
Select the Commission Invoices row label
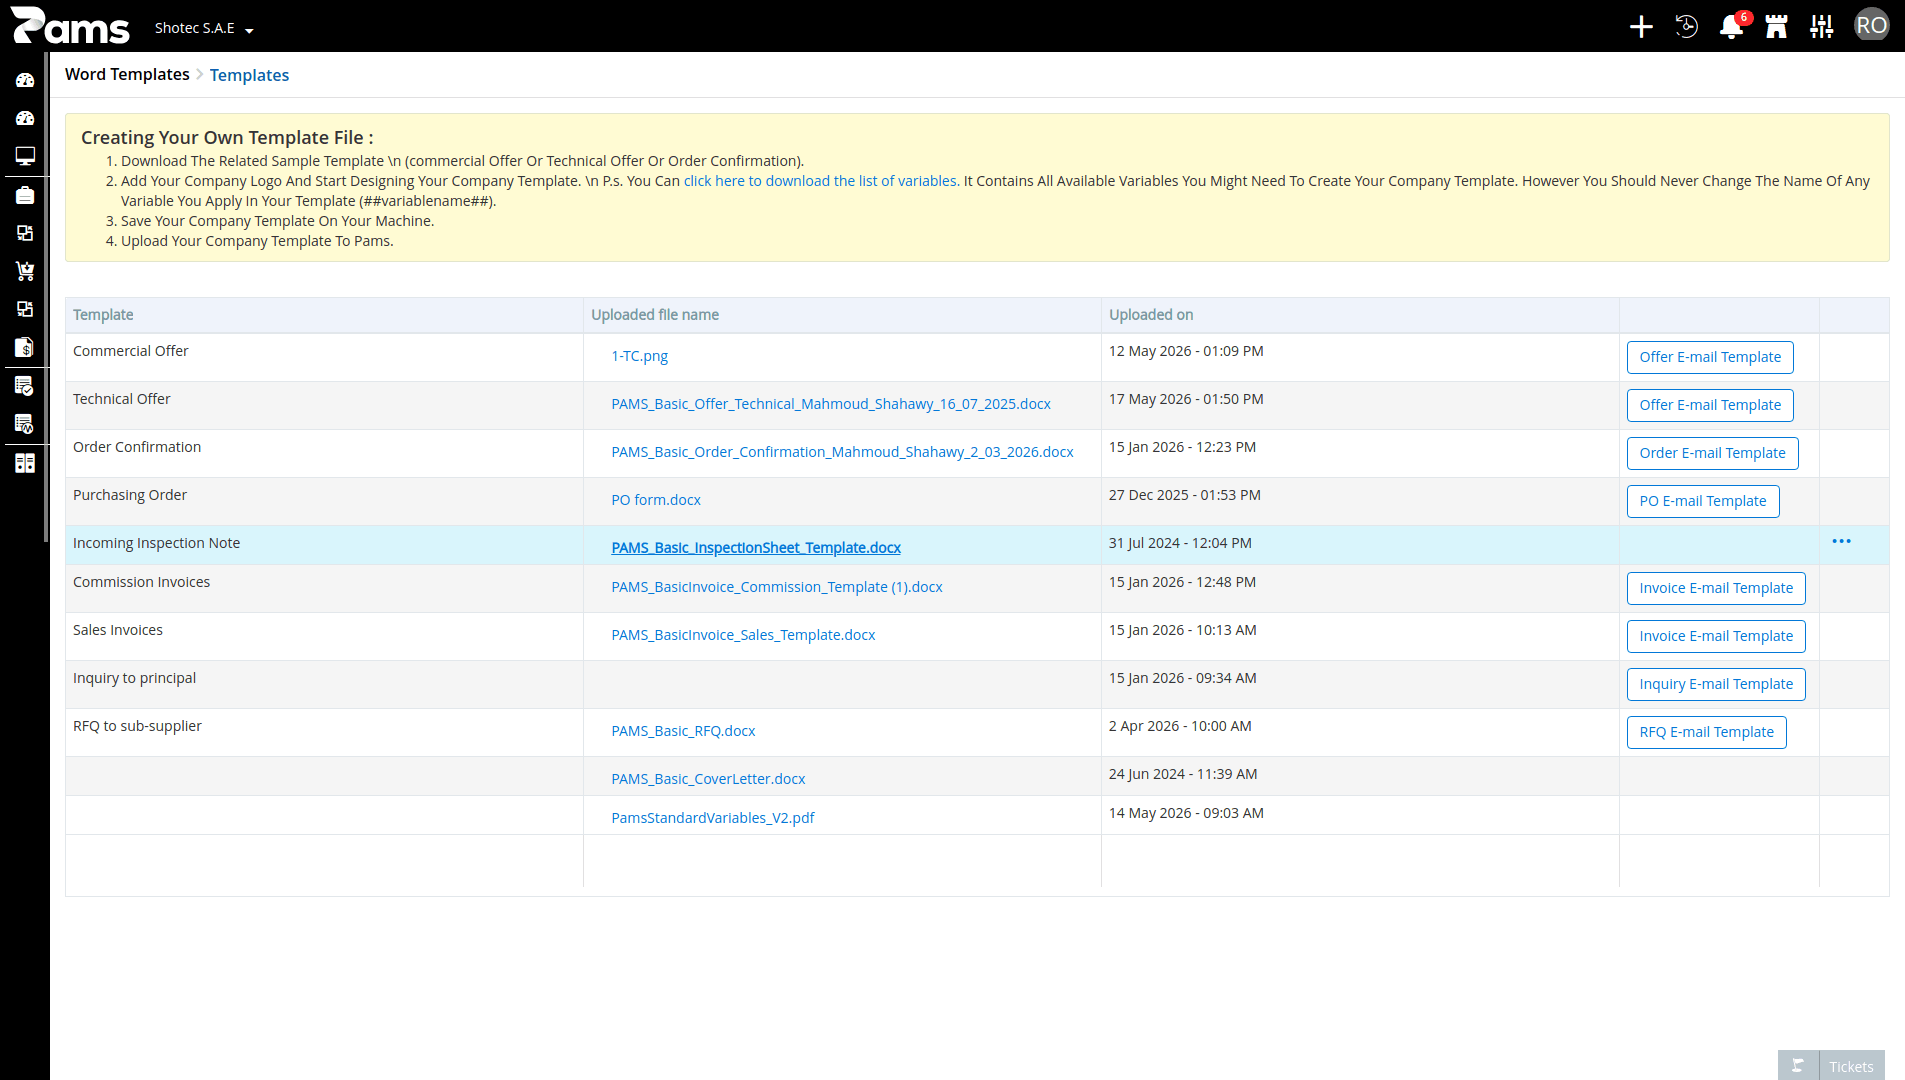[x=141, y=582]
